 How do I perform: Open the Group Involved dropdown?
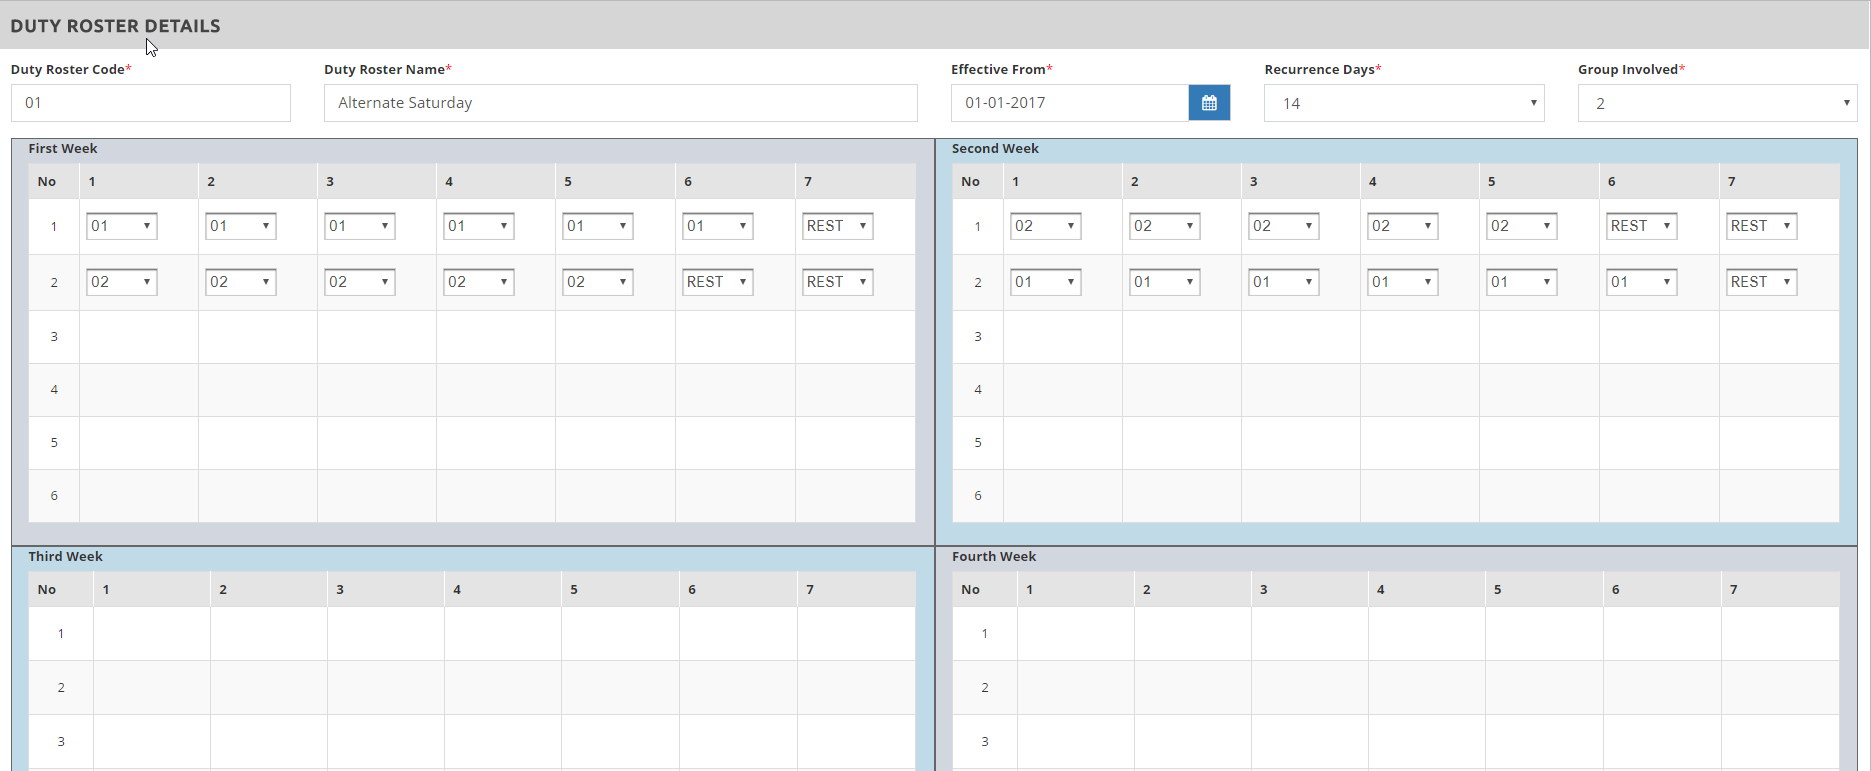pos(1718,103)
